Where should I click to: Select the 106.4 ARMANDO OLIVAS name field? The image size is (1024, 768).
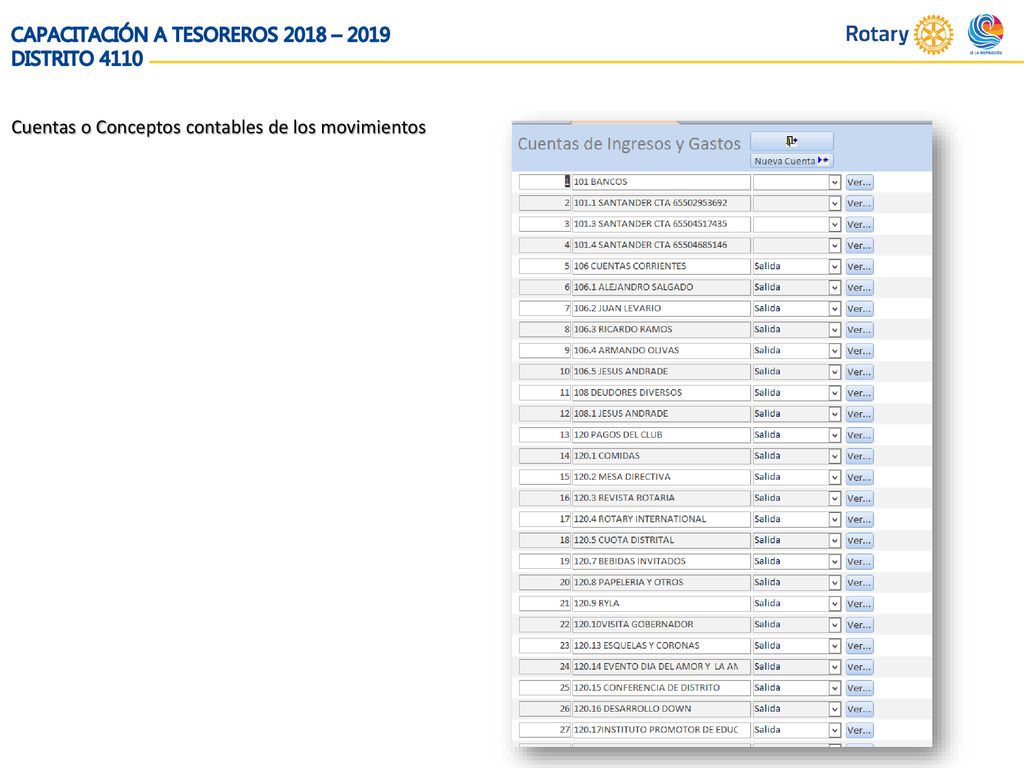coord(661,350)
